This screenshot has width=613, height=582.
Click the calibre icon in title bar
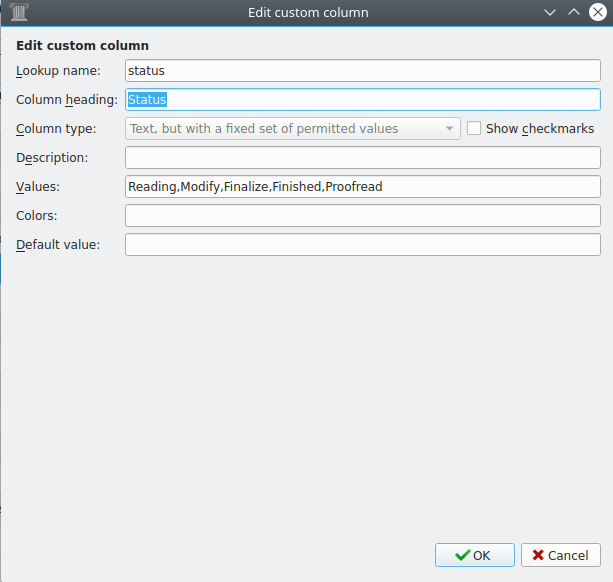pyautogui.click(x=17, y=12)
